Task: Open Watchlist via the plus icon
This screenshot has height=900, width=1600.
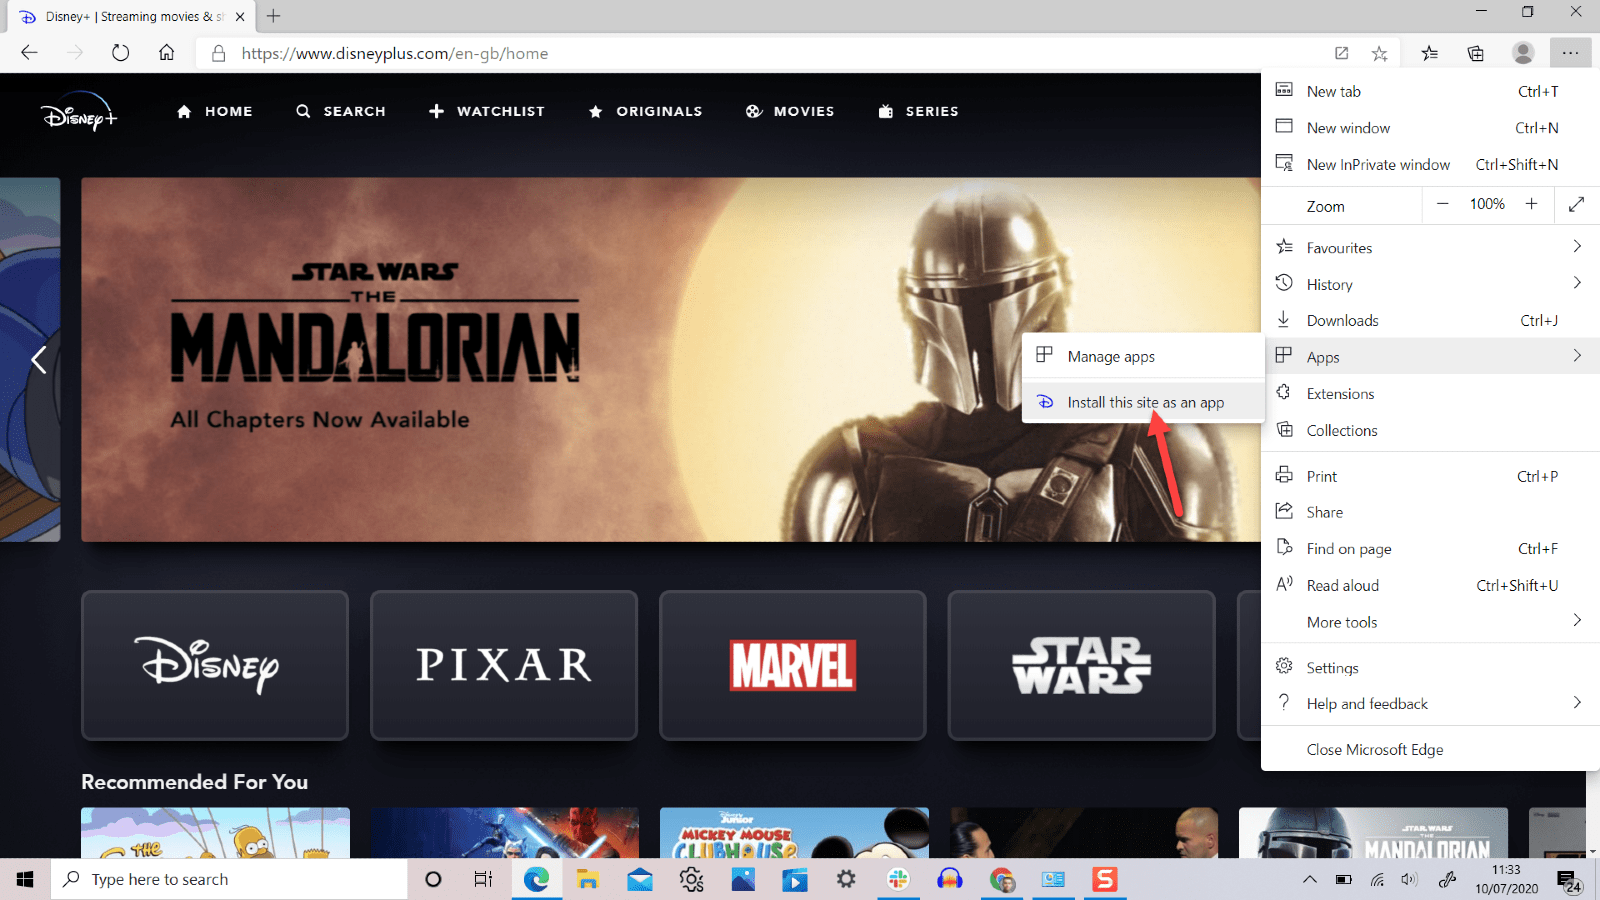Action: pyautogui.click(x=436, y=111)
